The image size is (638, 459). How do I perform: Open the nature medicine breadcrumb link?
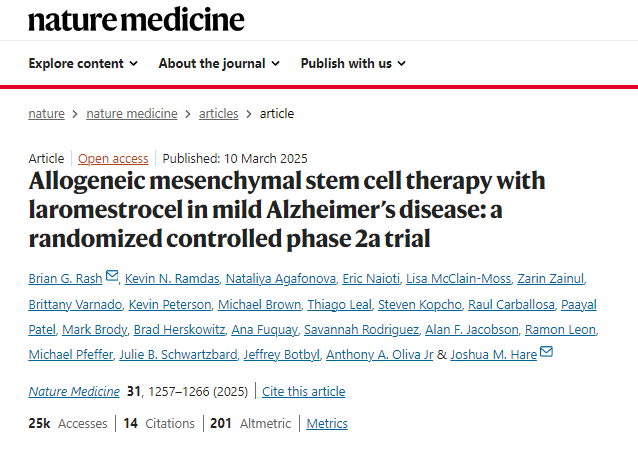(132, 114)
